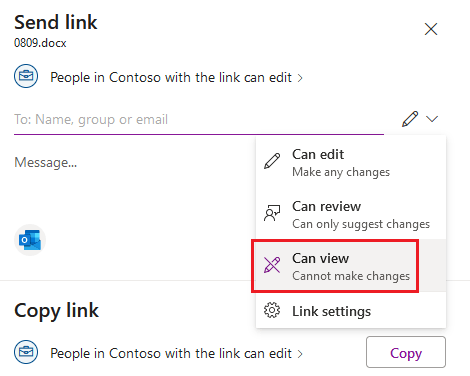Click the Copy button
The image size is (470, 376).
406,352
